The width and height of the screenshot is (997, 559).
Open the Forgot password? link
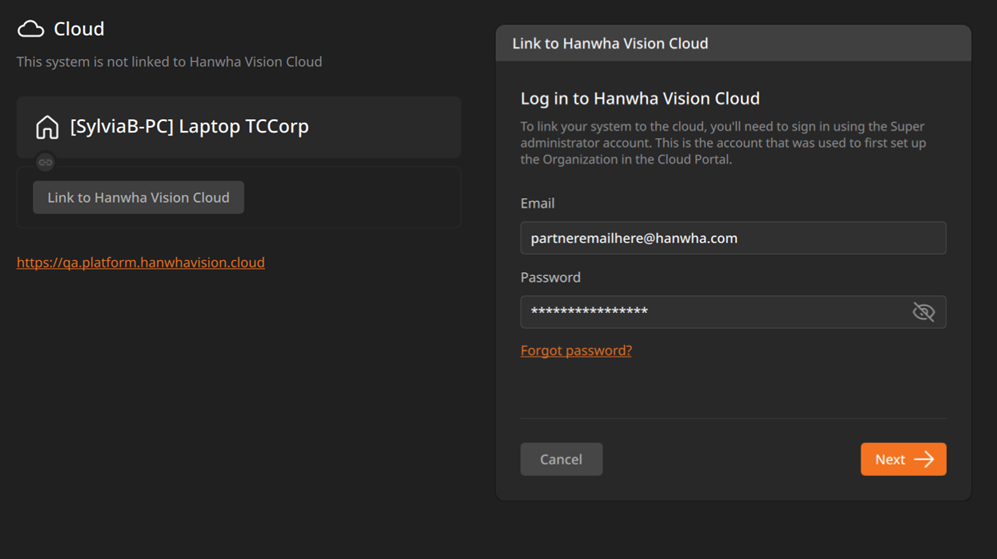tap(576, 350)
